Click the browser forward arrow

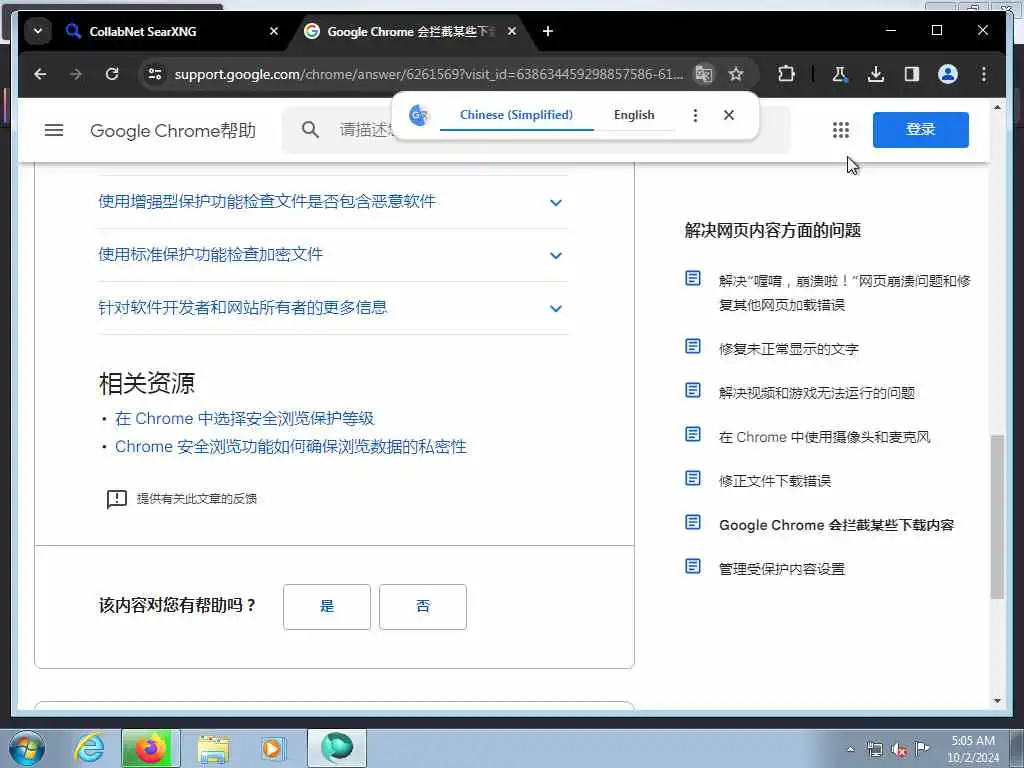(76, 74)
